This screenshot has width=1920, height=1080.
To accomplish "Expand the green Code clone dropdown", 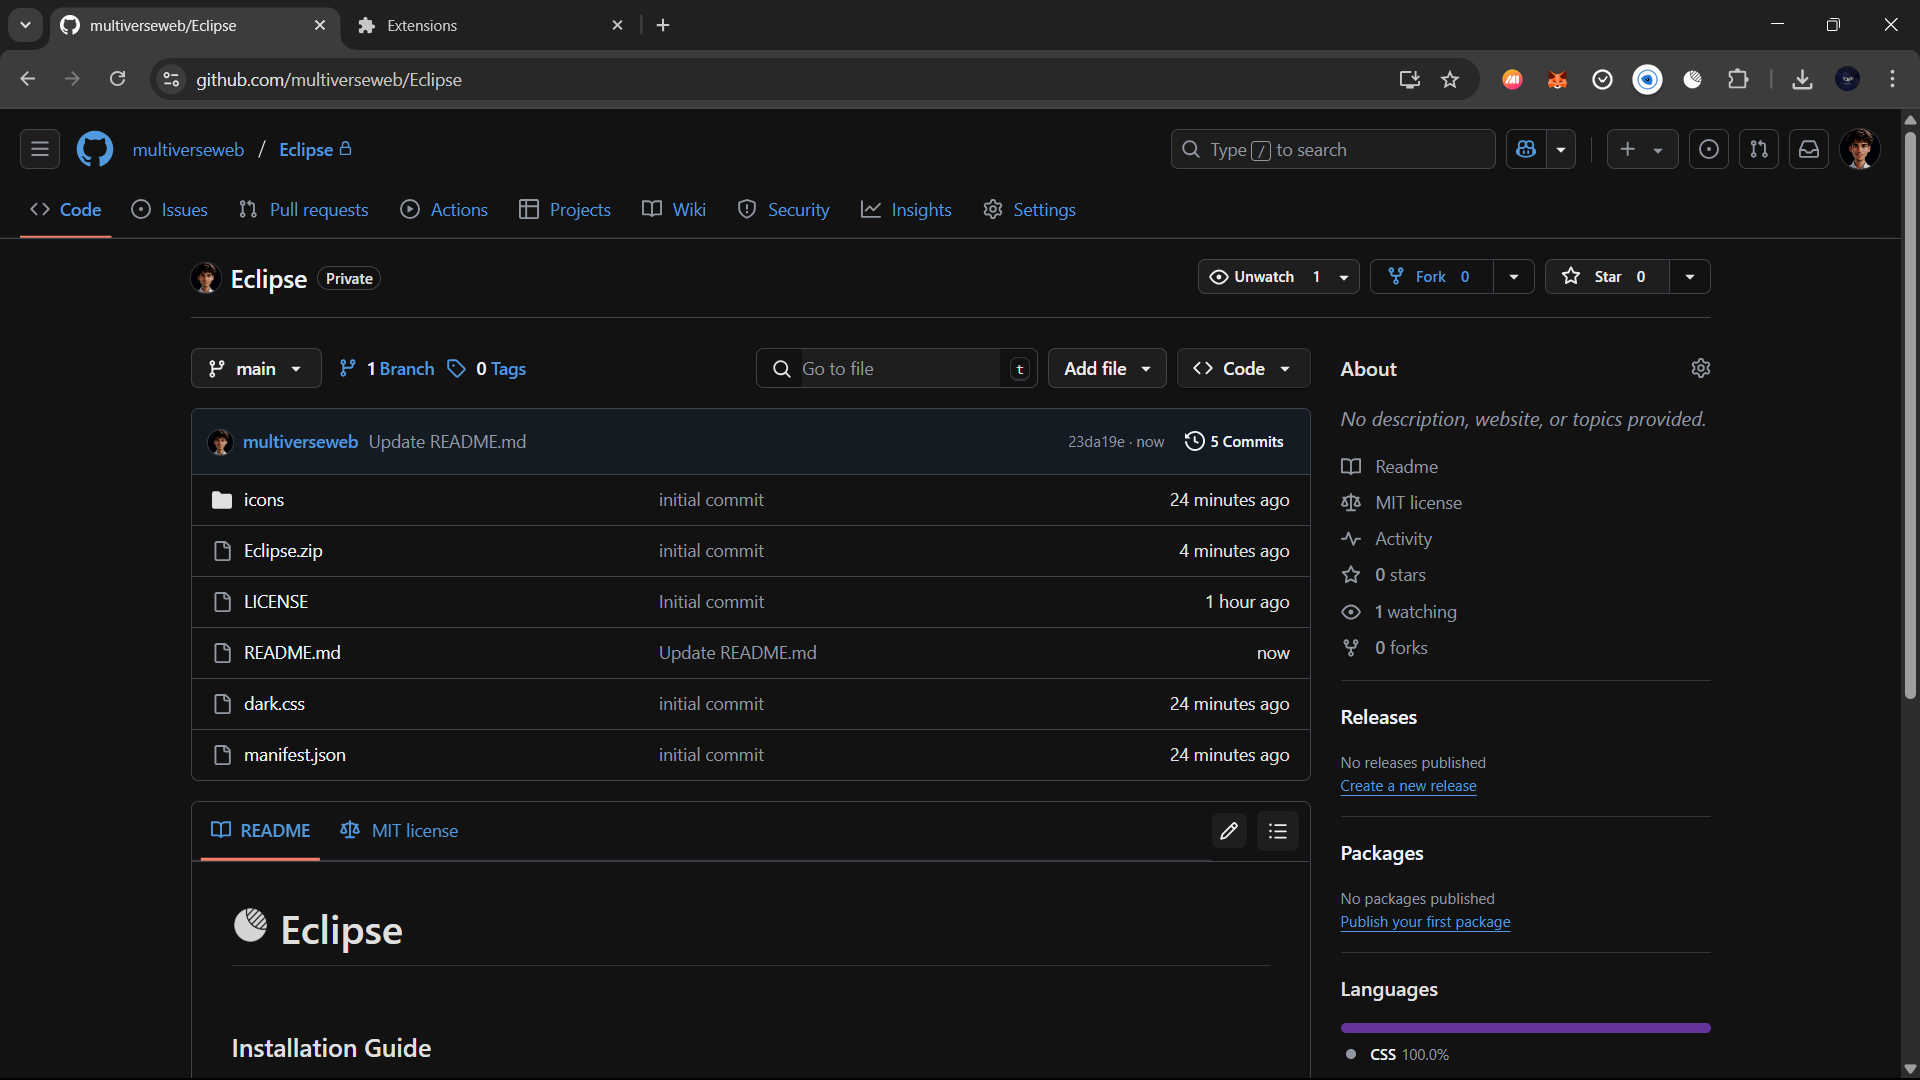I will click(1243, 369).
